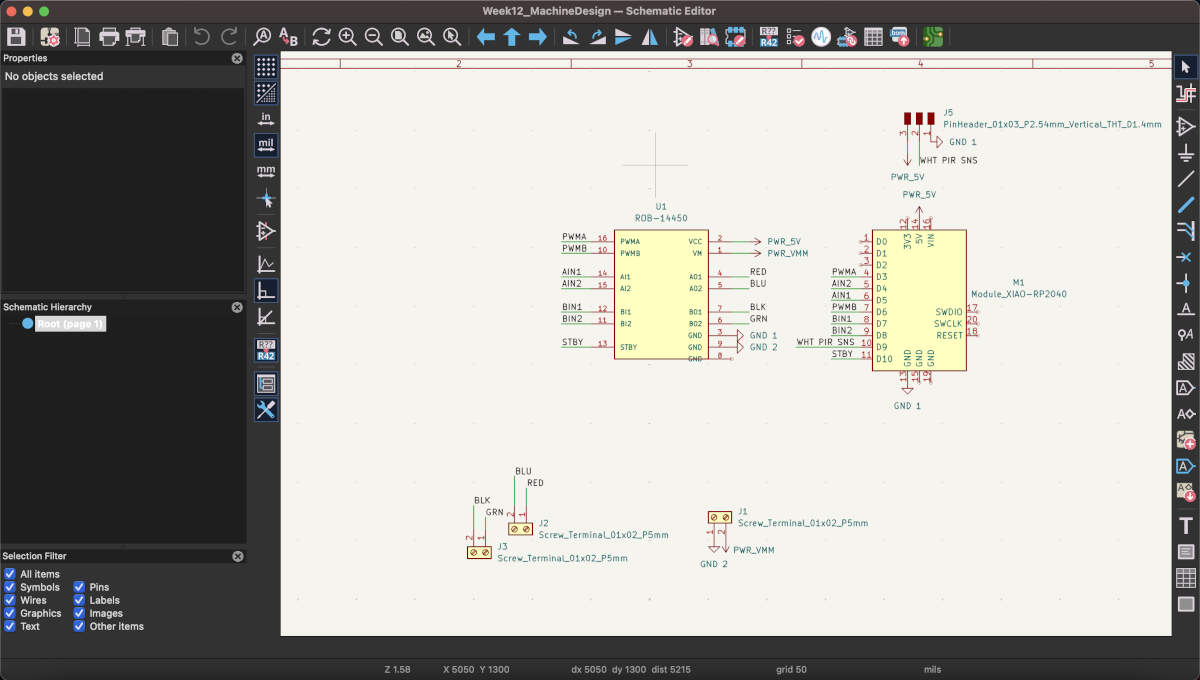This screenshot has width=1200, height=680.
Task: Open page settings sheet icon
Action: (x=82, y=37)
